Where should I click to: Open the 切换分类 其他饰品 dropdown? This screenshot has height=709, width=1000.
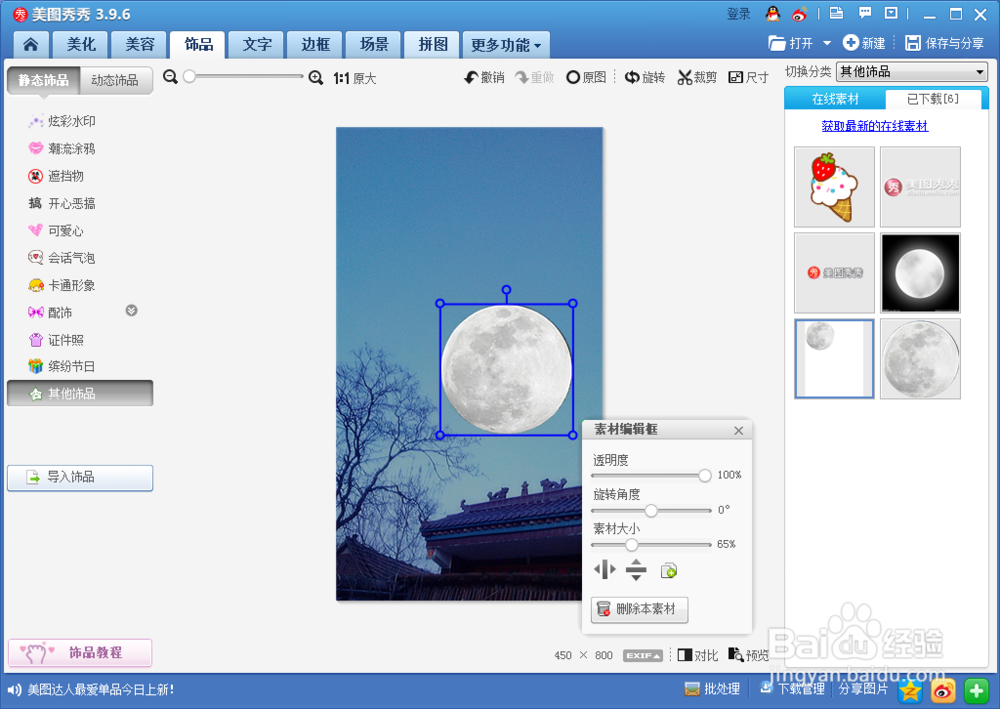[x=912, y=72]
